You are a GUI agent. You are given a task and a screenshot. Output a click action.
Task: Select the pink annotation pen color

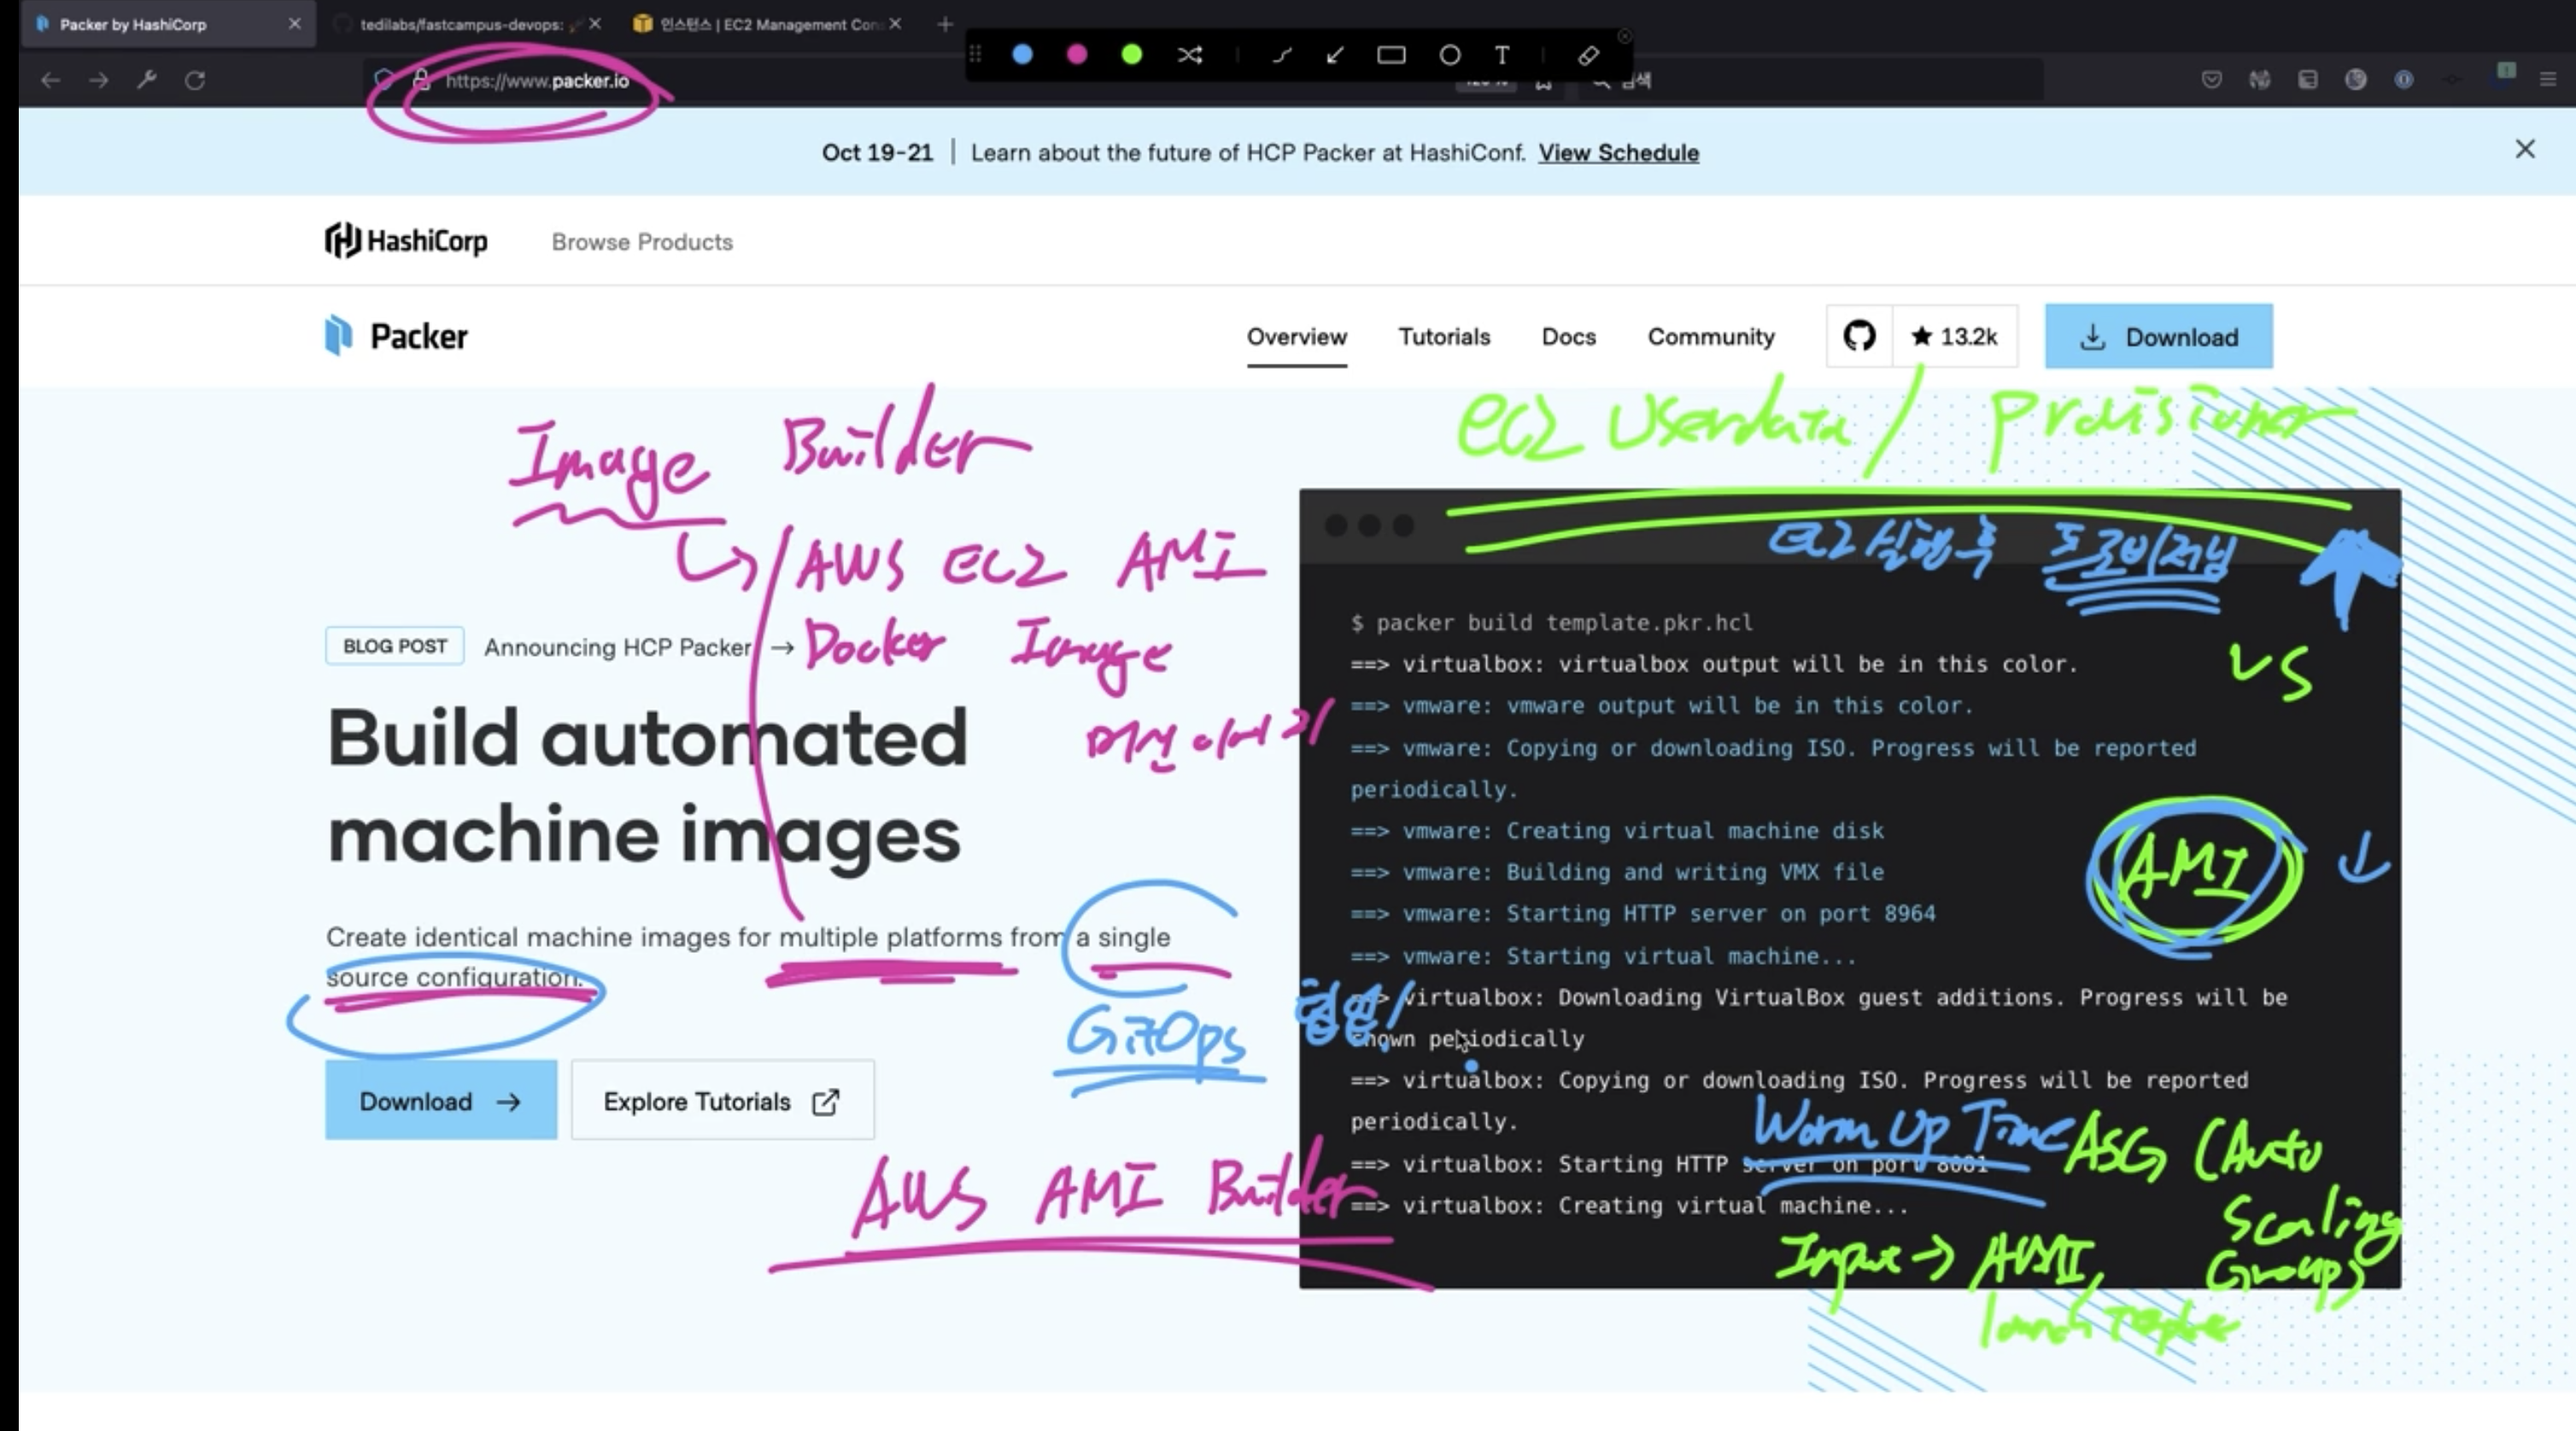1077,55
